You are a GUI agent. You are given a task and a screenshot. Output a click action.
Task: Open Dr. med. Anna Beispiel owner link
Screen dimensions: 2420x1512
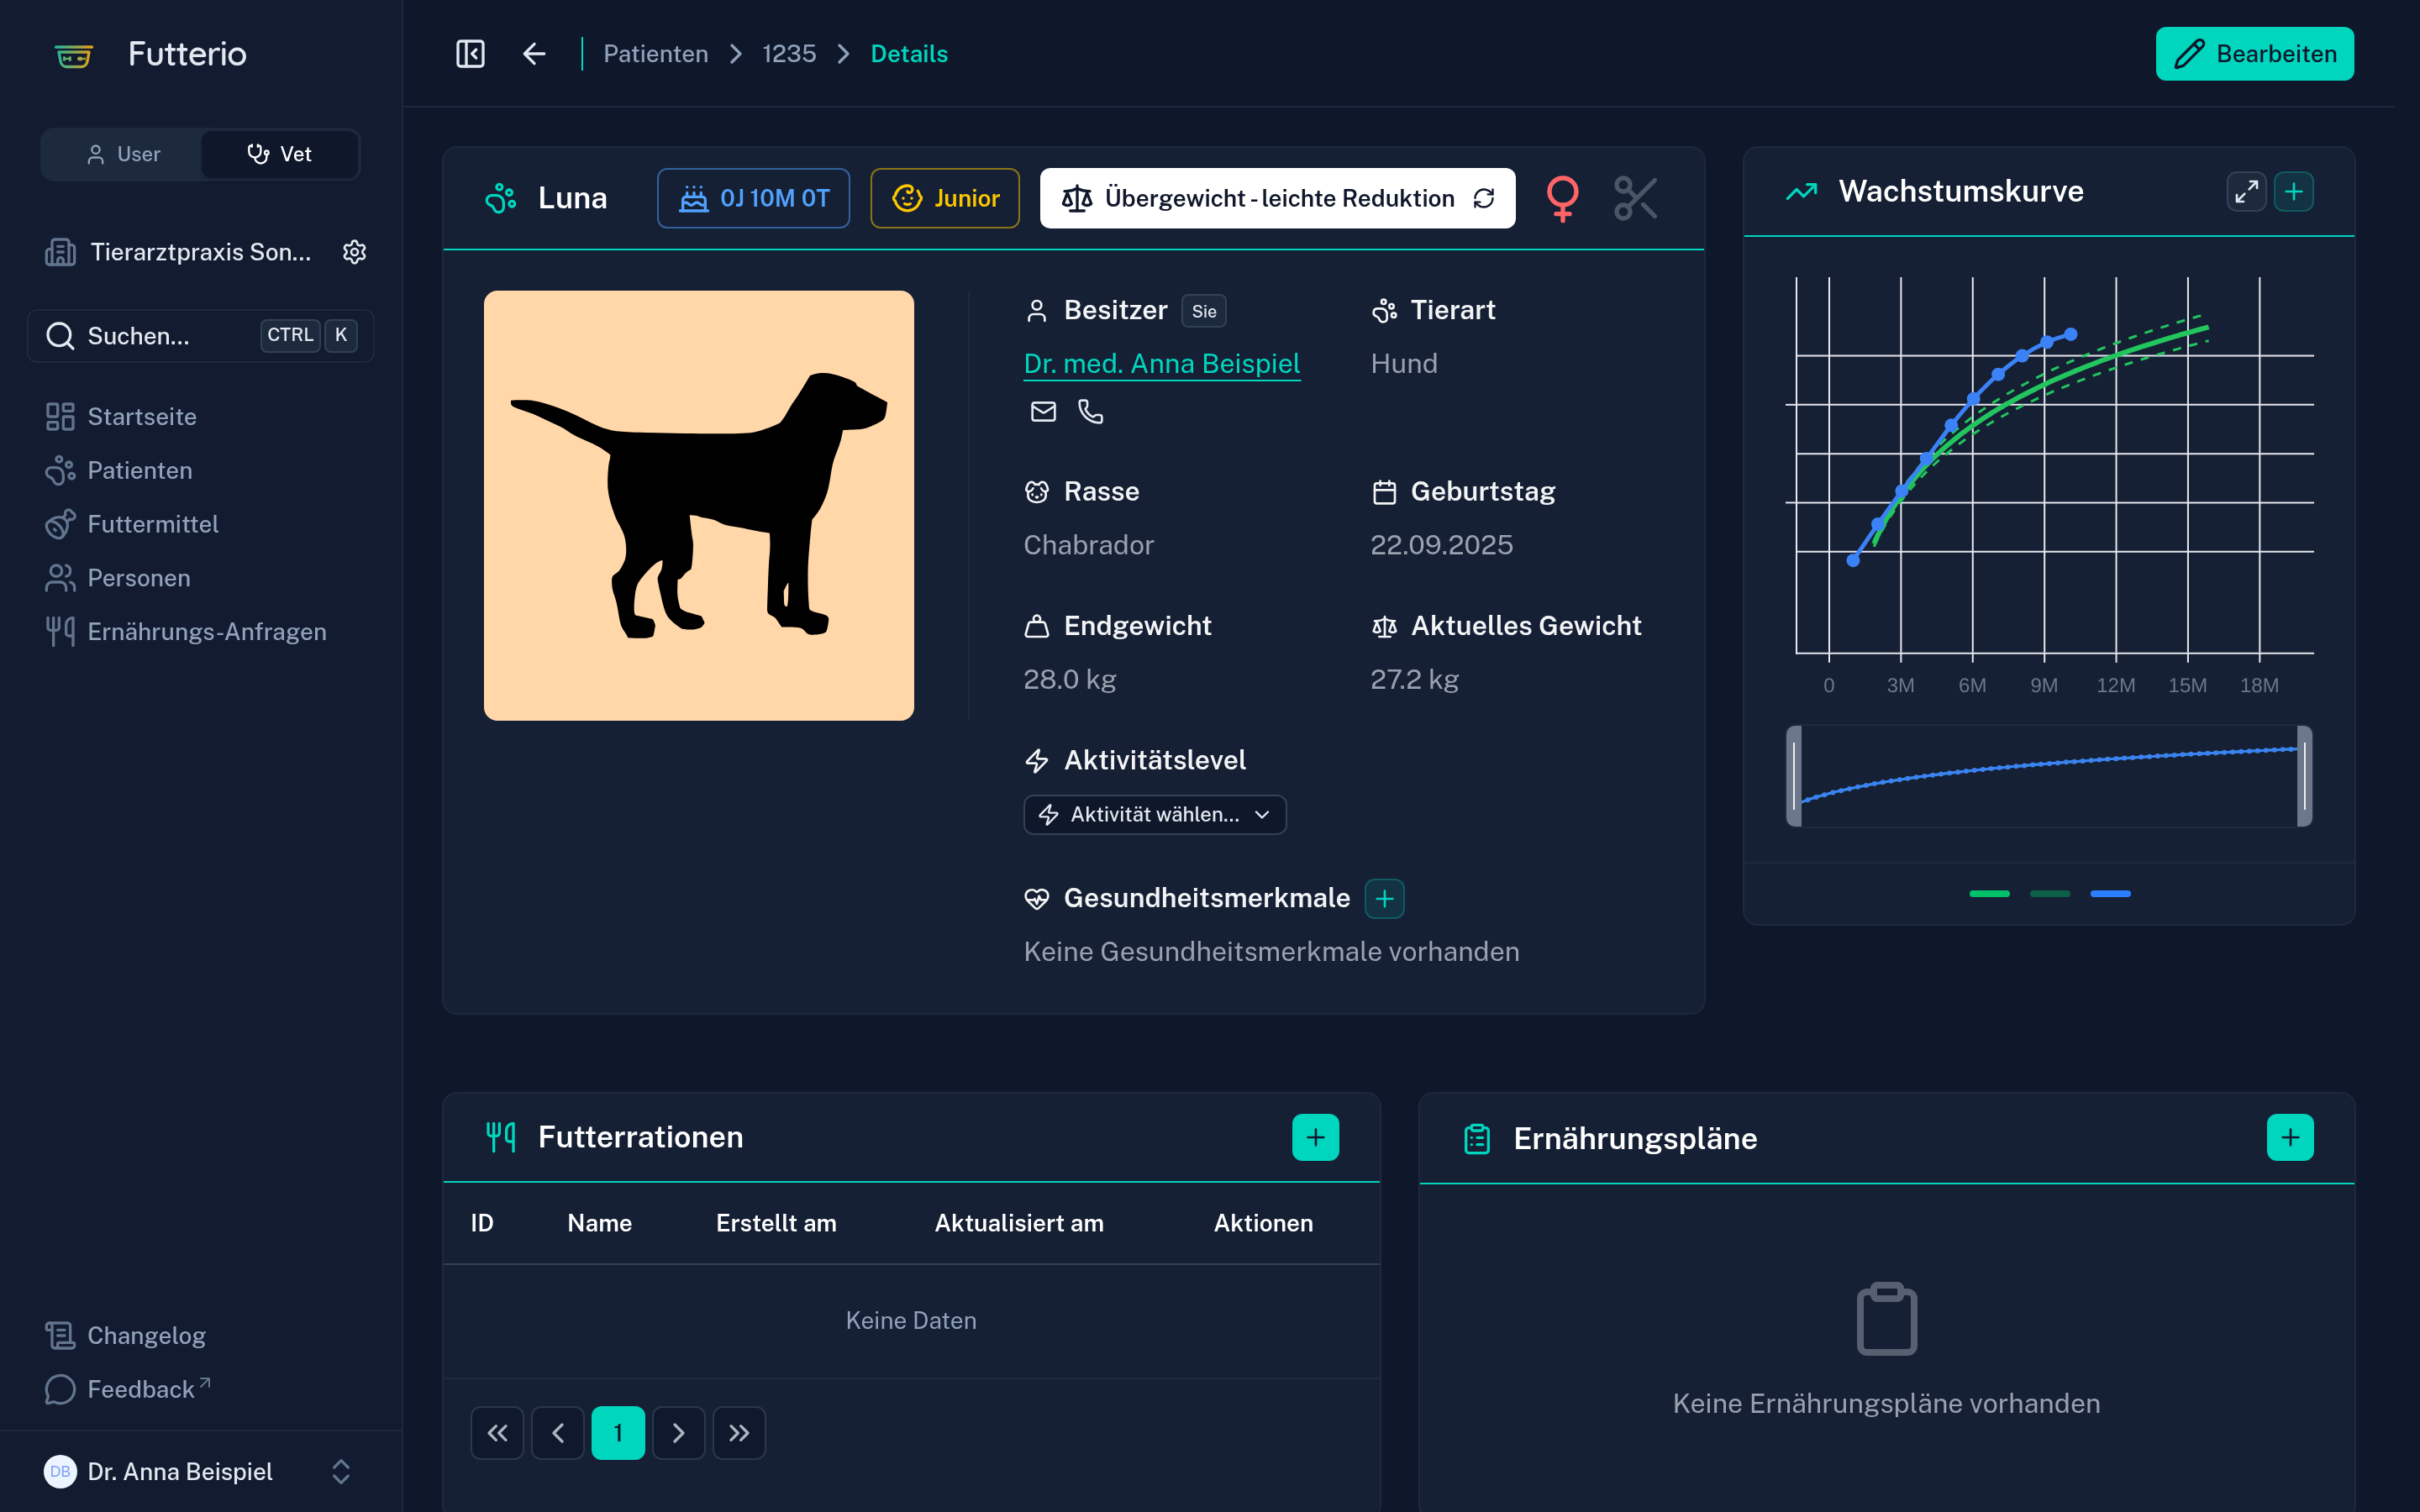1161,363
